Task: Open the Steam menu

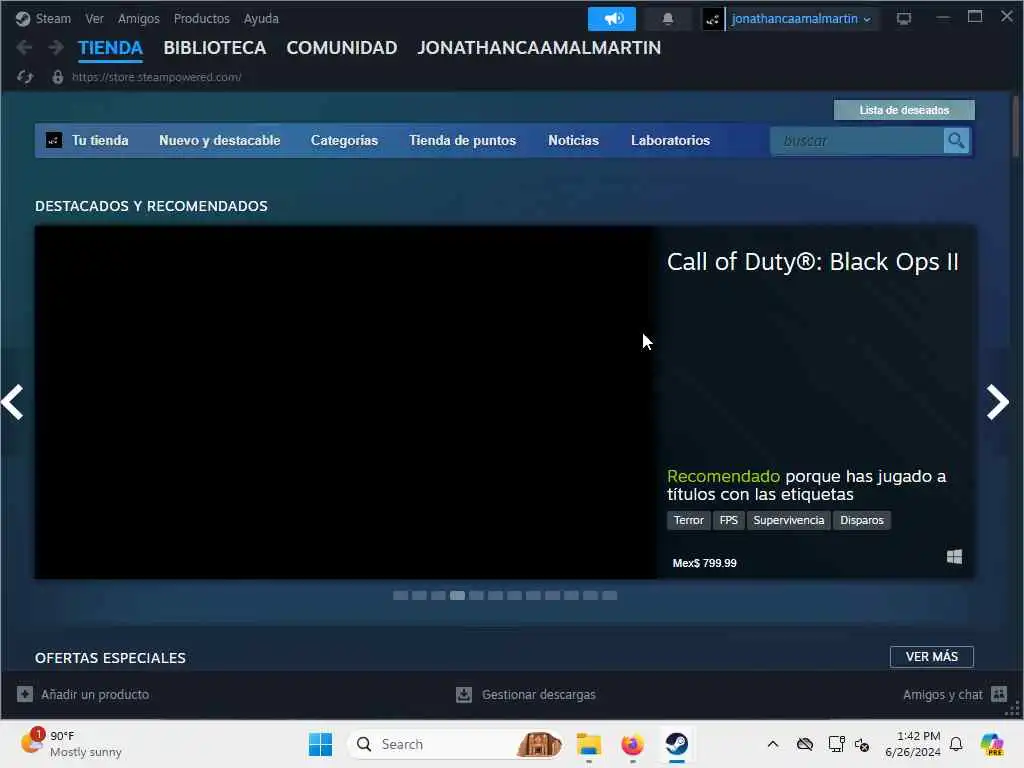Action: 53,18
